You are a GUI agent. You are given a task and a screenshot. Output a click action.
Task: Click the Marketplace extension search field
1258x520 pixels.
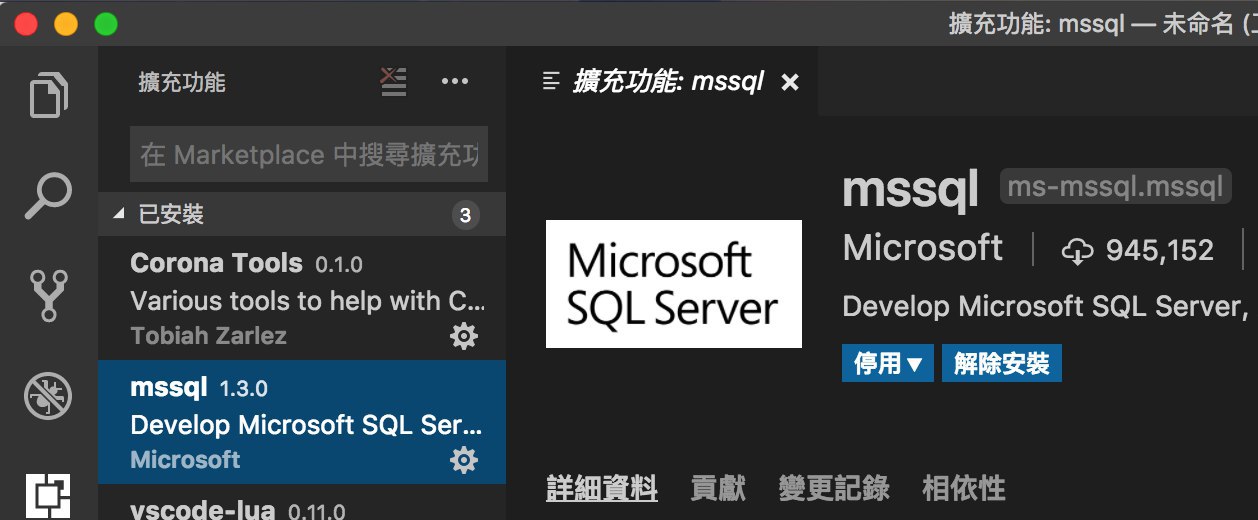309,155
